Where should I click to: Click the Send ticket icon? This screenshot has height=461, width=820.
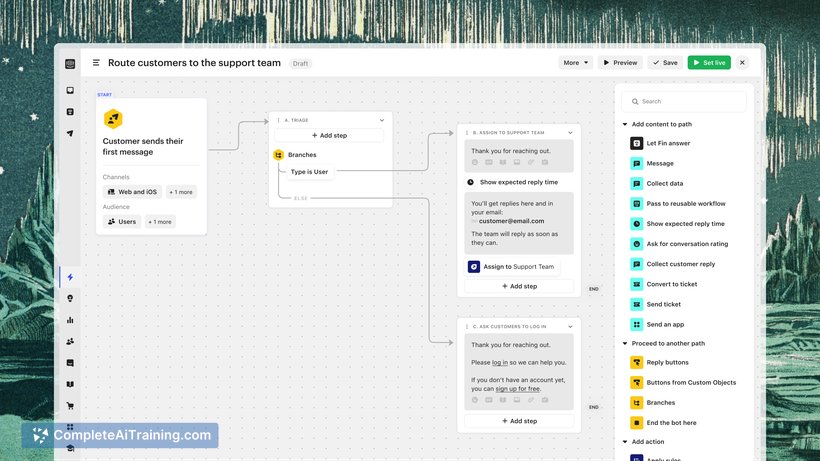(x=636, y=304)
